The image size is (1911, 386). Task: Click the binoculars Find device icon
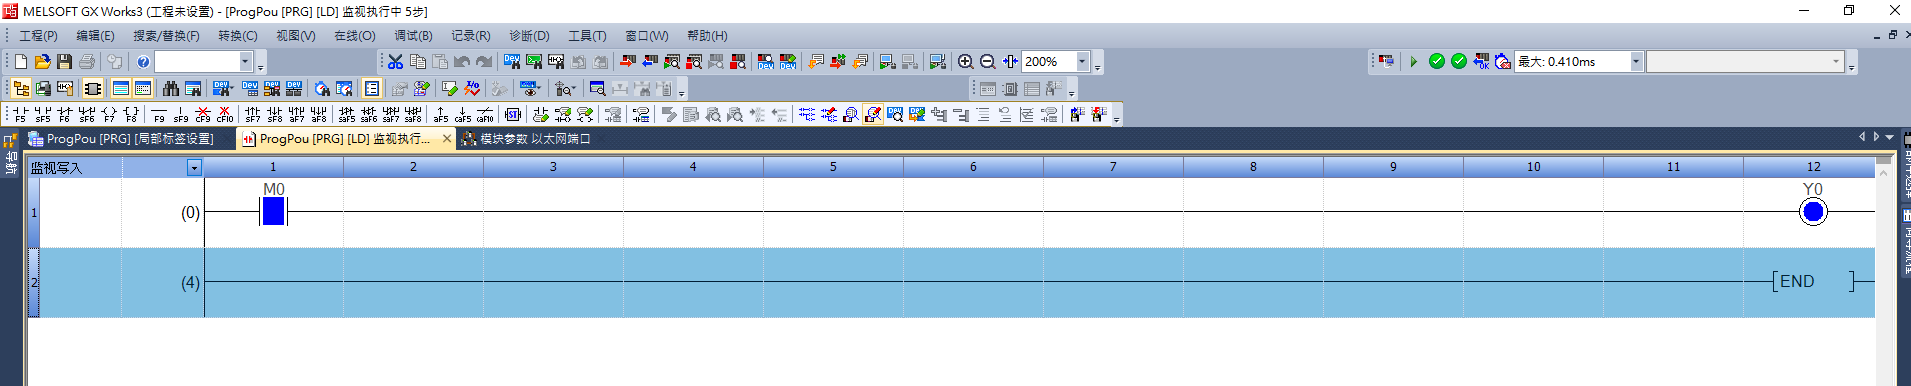click(x=171, y=88)
